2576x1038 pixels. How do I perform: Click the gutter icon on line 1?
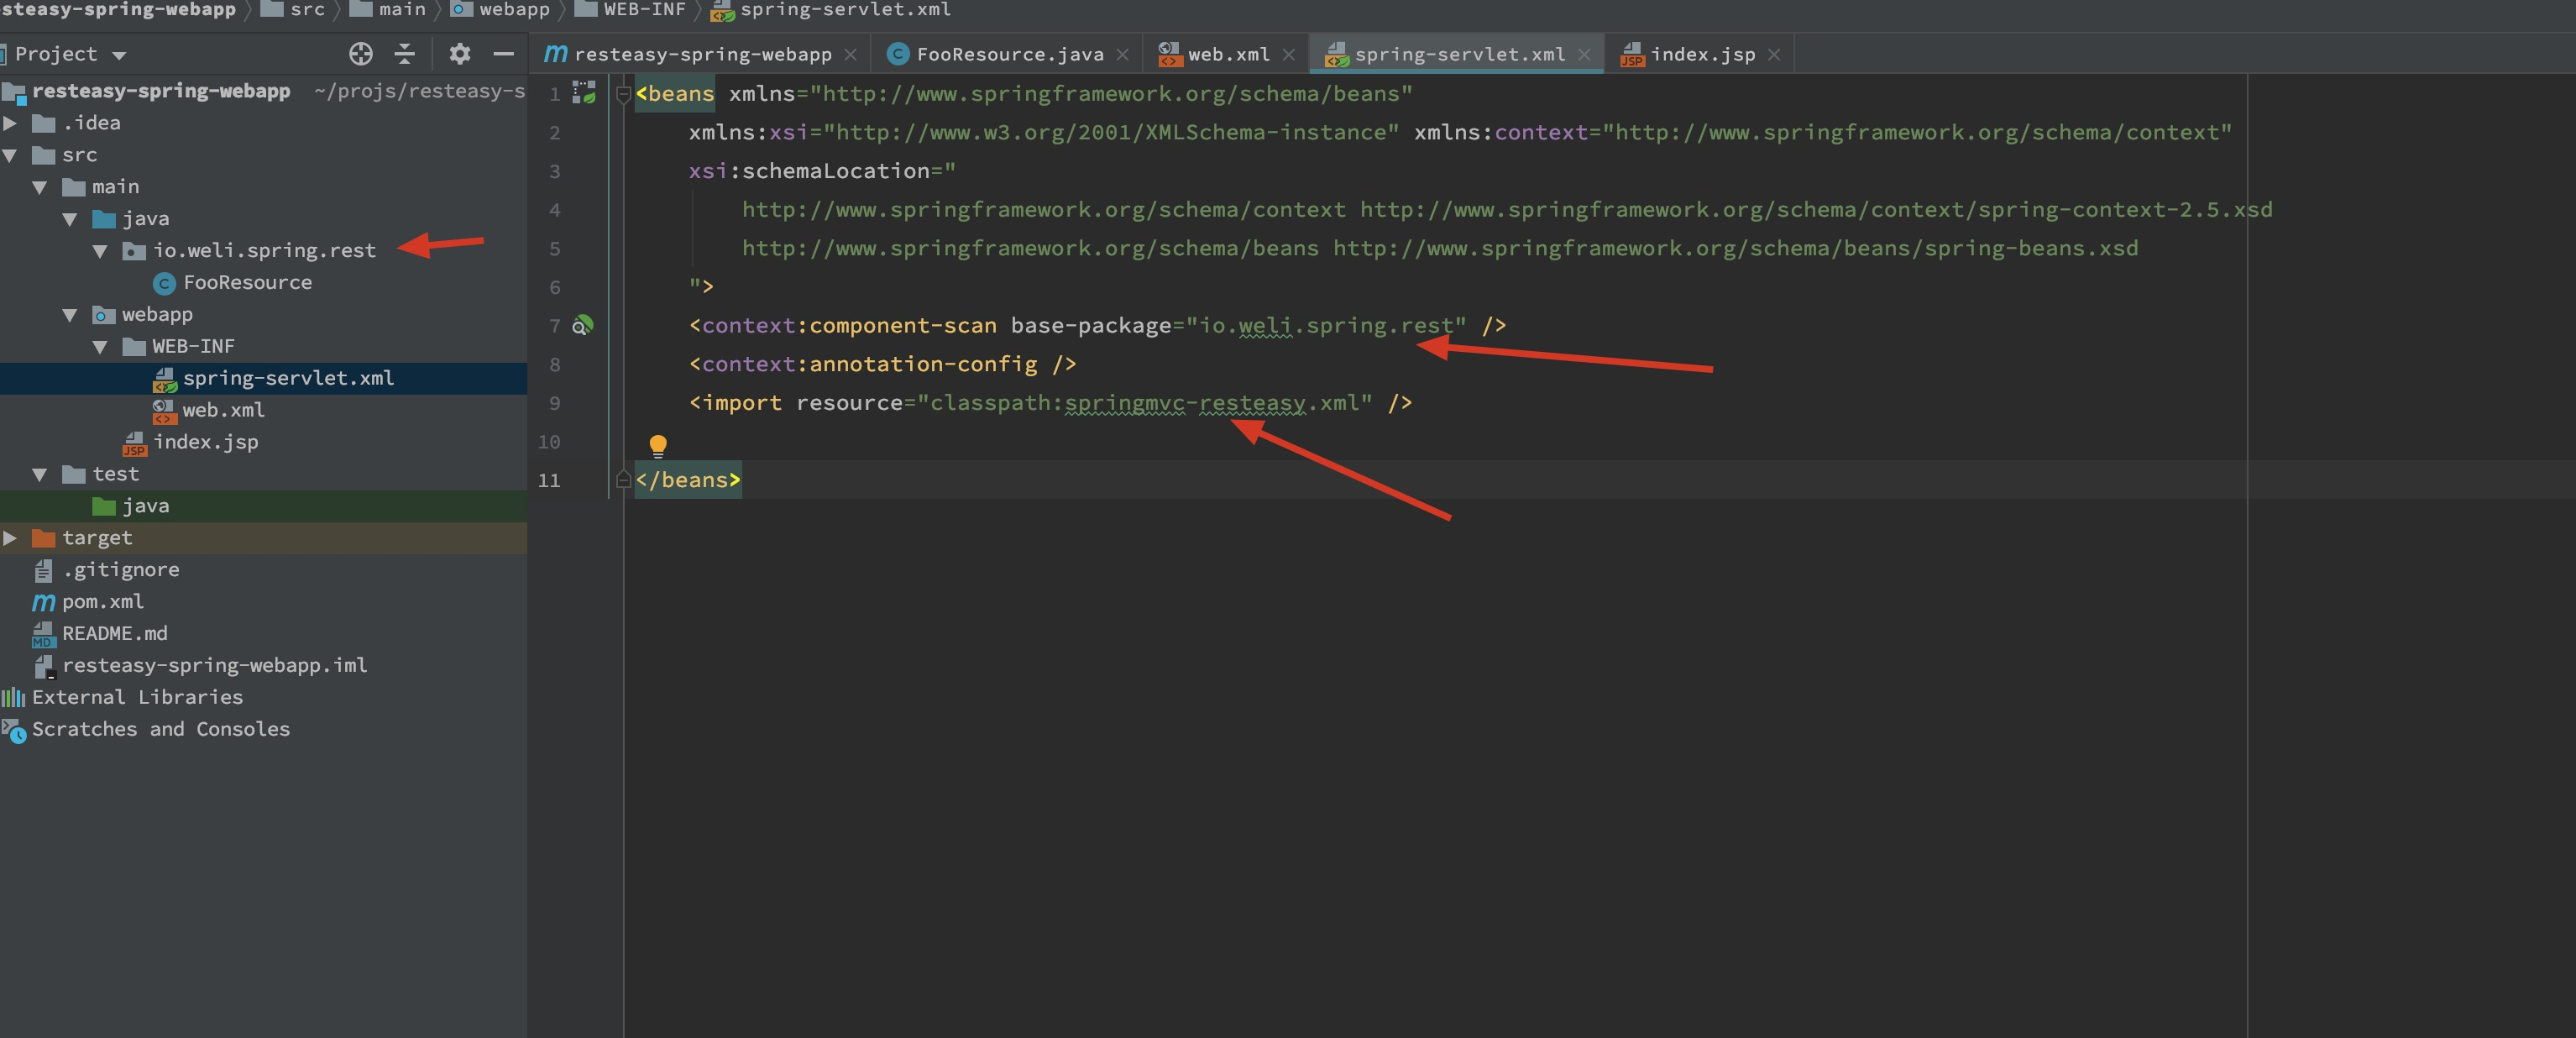point(584,93)
